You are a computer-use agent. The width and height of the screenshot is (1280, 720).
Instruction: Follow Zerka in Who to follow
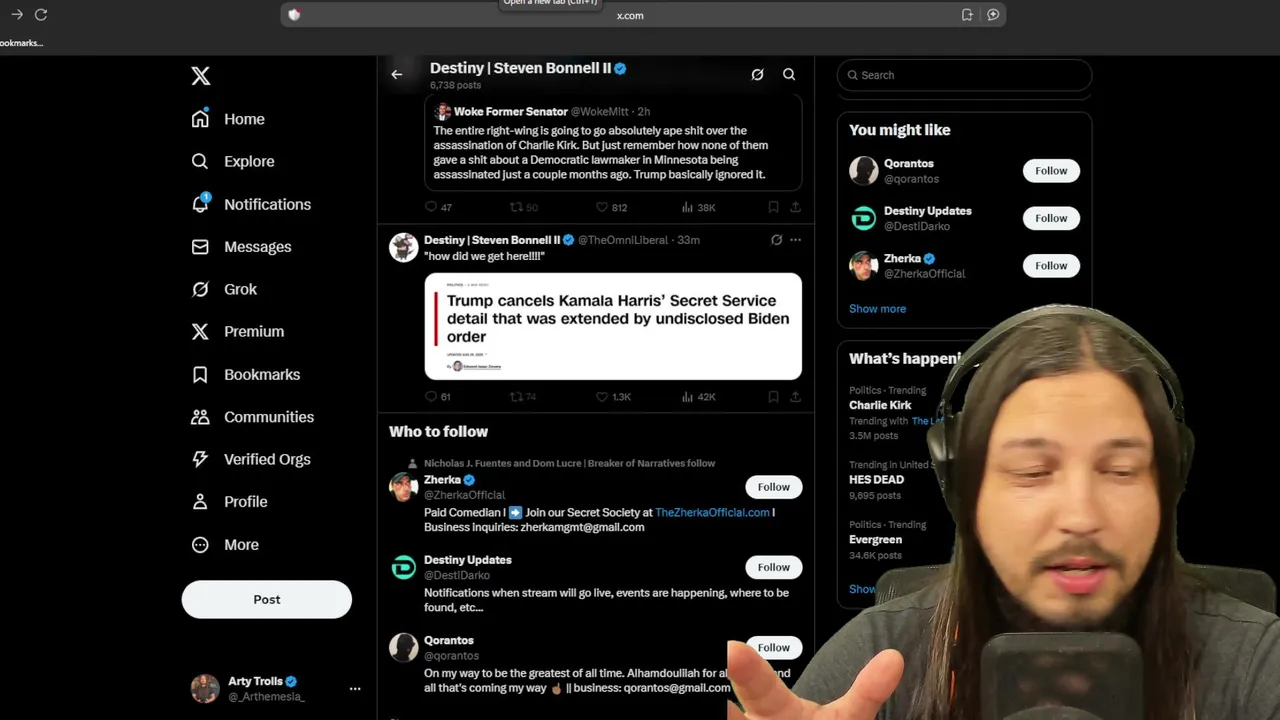point(773,487)
